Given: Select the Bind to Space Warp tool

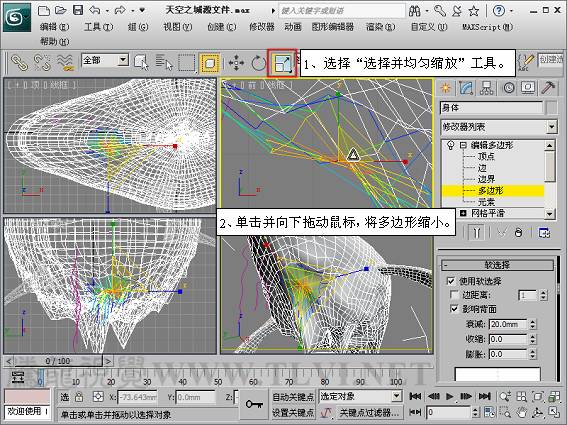Looking at the screenshot, I should (x=65, y=62).
